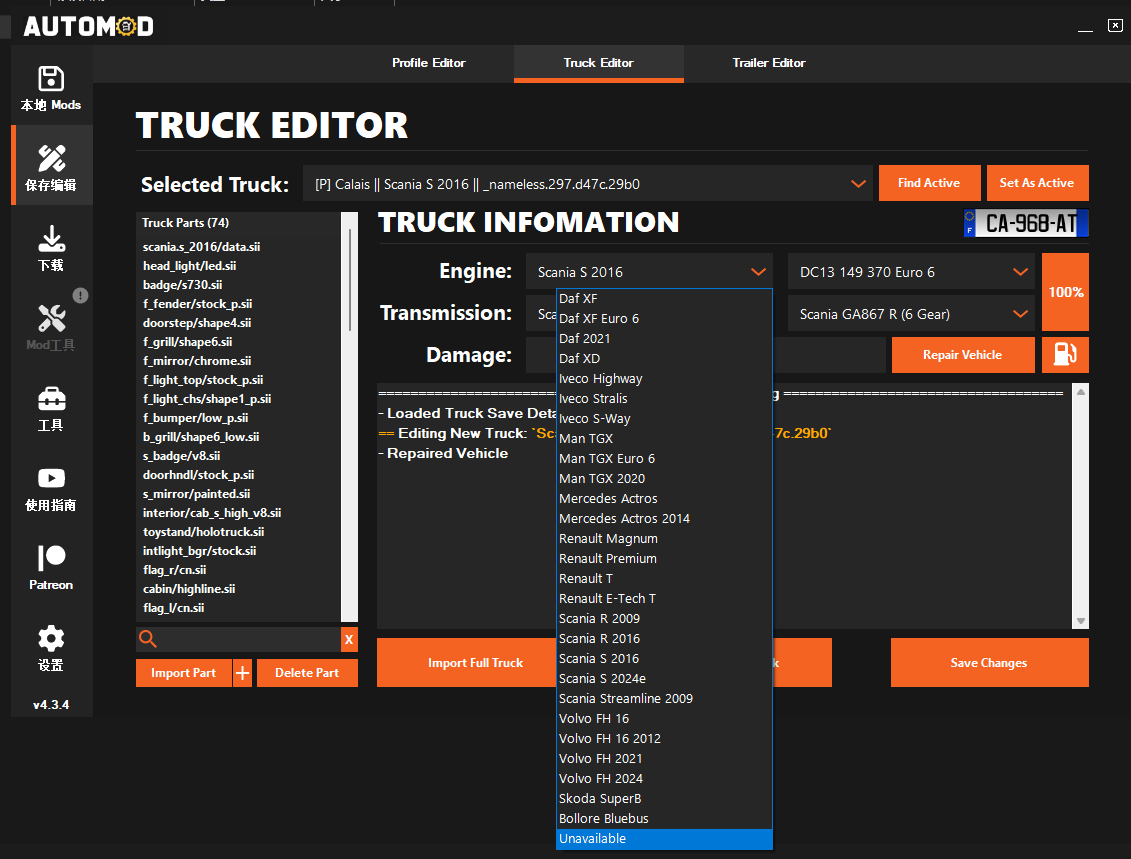
Task: Open the 本地 Mods sidebar section
Action: pyautogui.click(x=50, y=88)
